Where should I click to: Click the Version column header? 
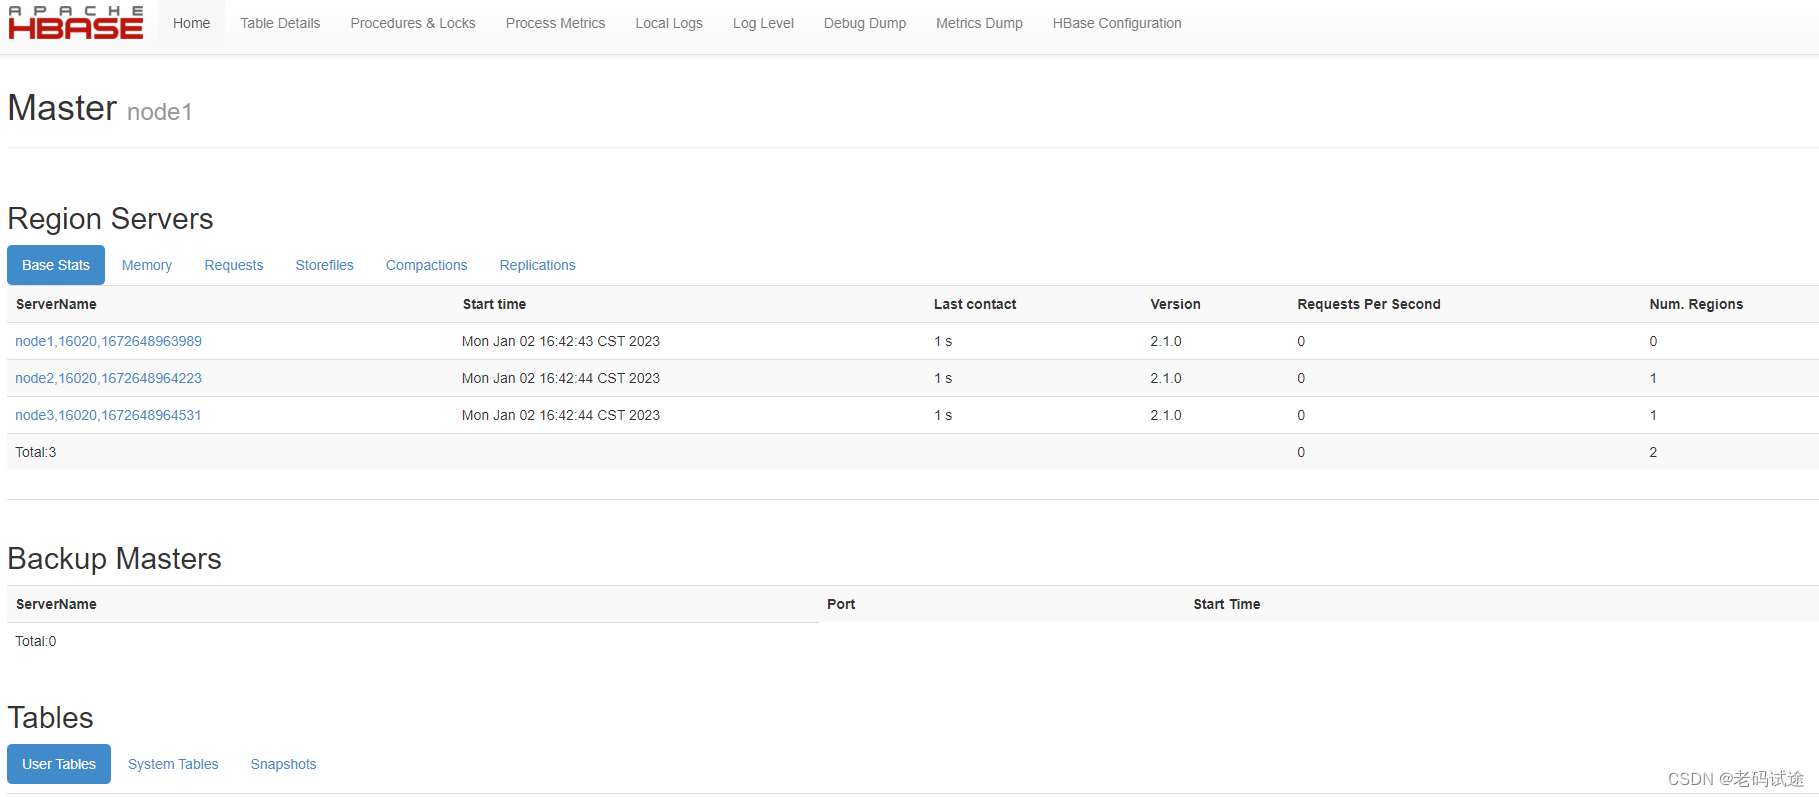1175,304
